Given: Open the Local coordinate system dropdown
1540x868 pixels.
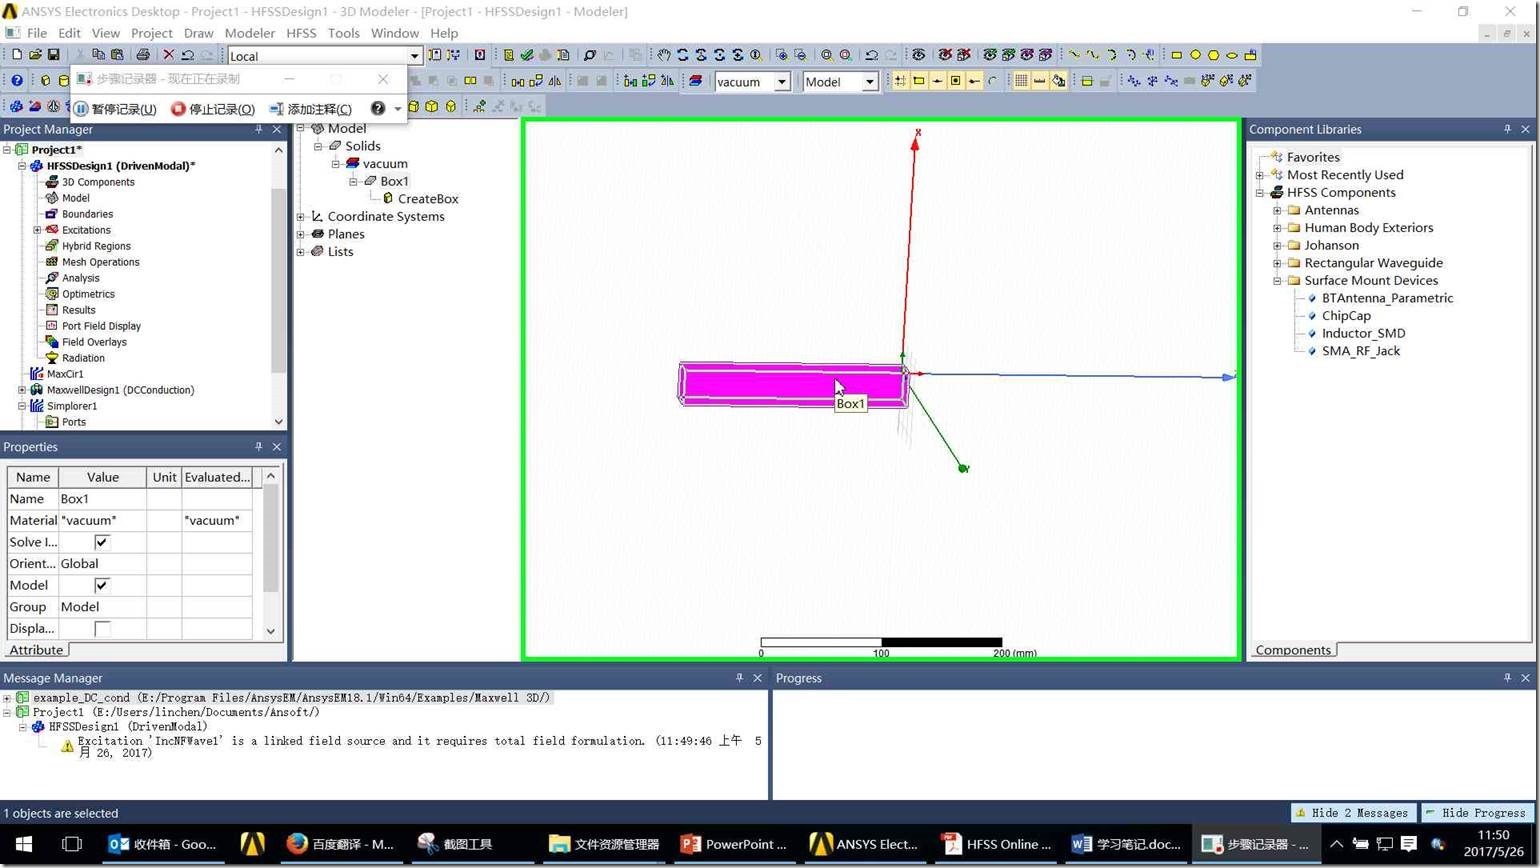Looking at the screenshot, I should coord(414,56).
